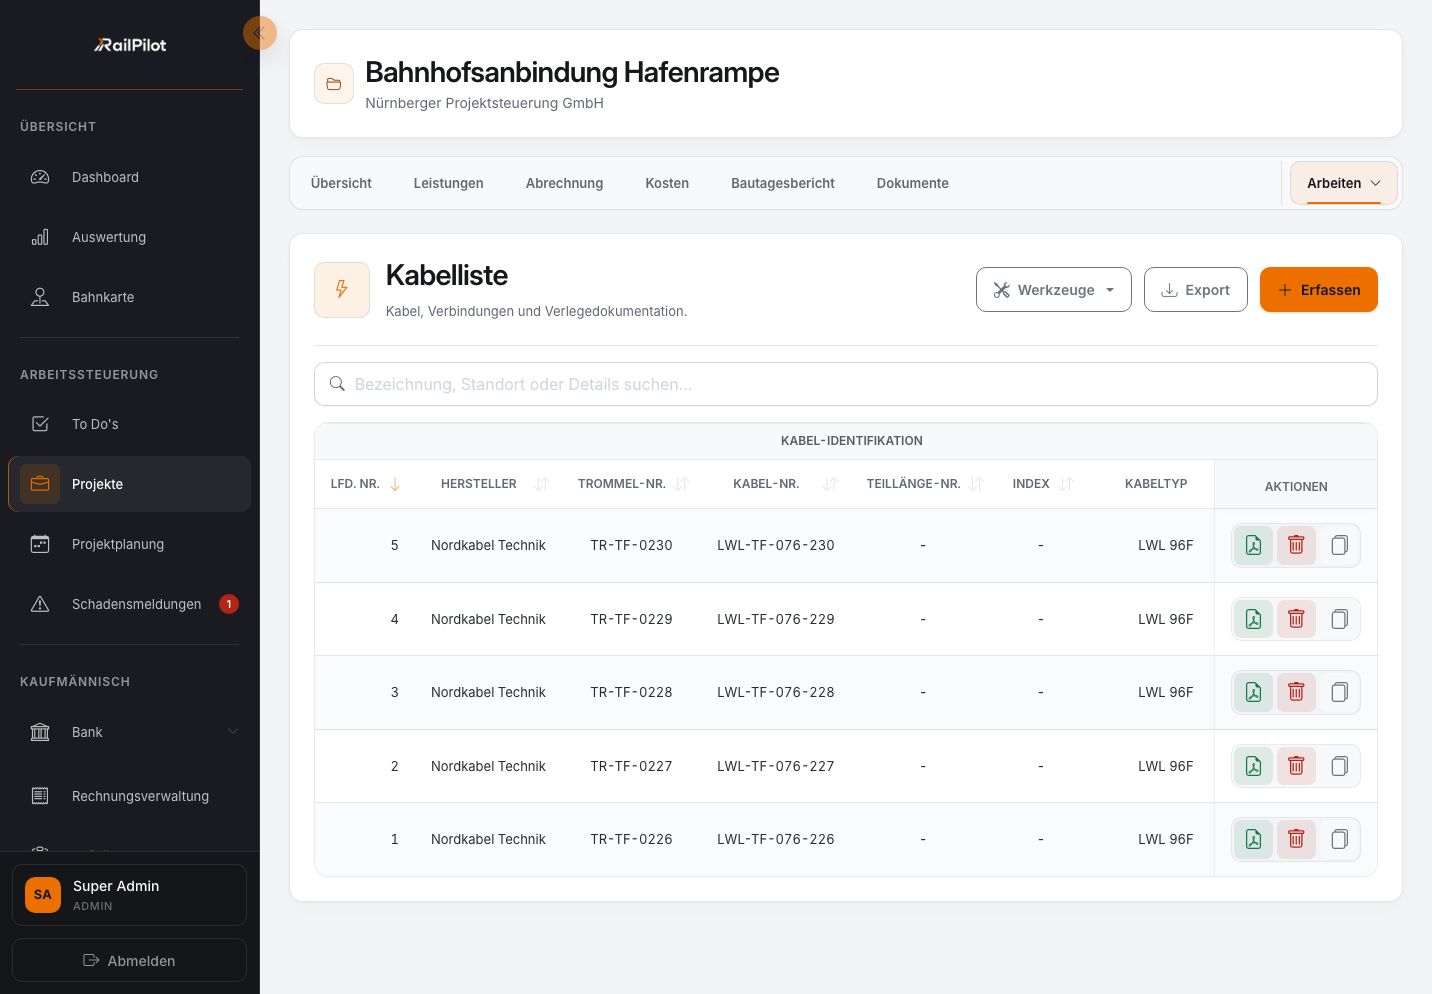
Task: Click the Nürnberger Projektsteuerung GmbH subtitle
Action: 484,103
